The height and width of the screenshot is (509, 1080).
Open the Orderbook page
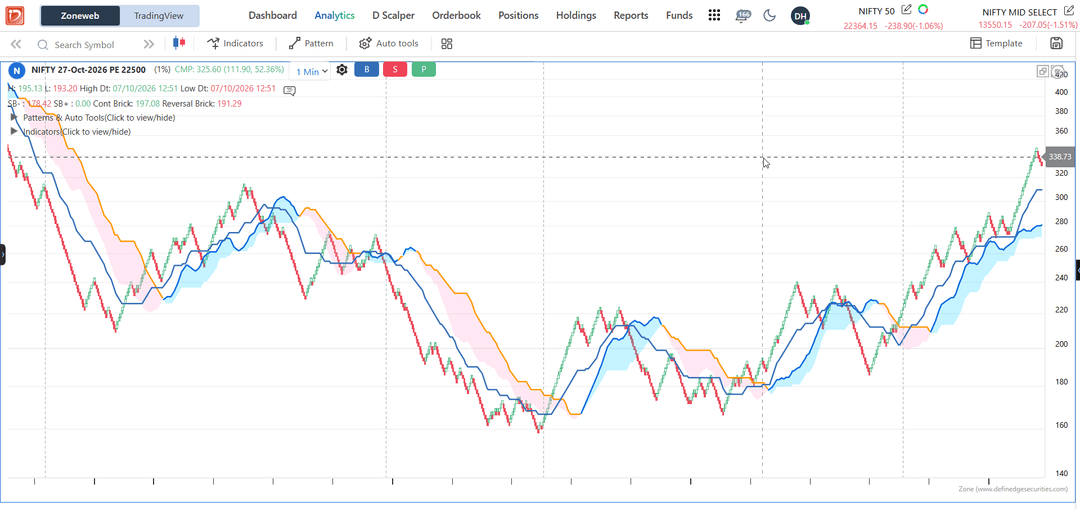pos(456,15)
